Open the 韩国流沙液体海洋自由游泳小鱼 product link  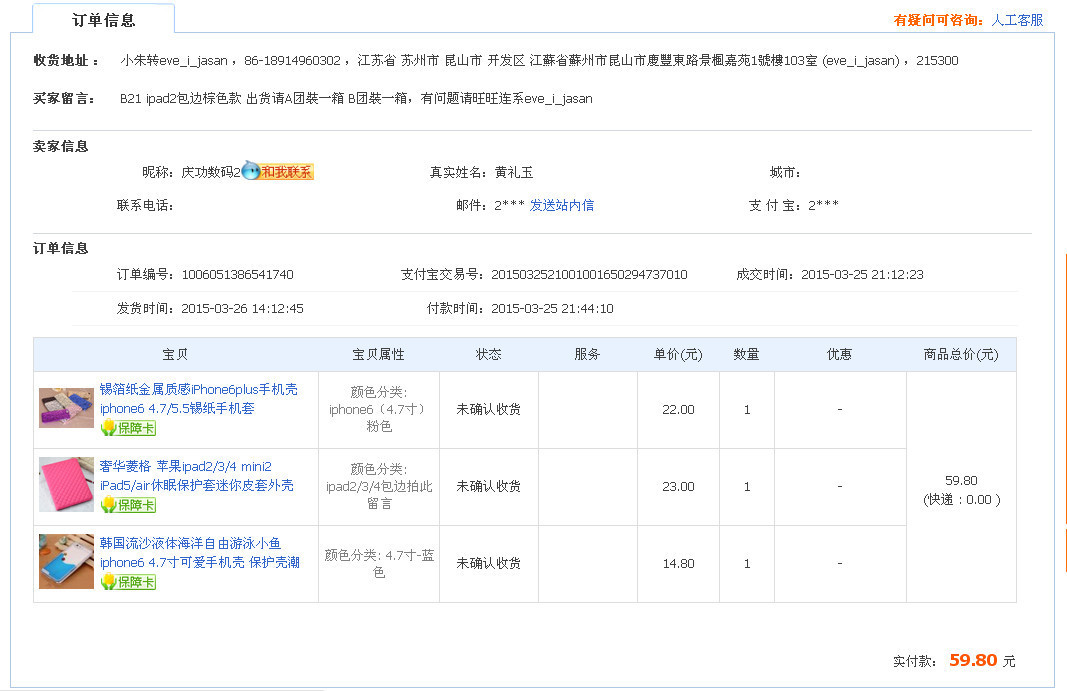190,544
